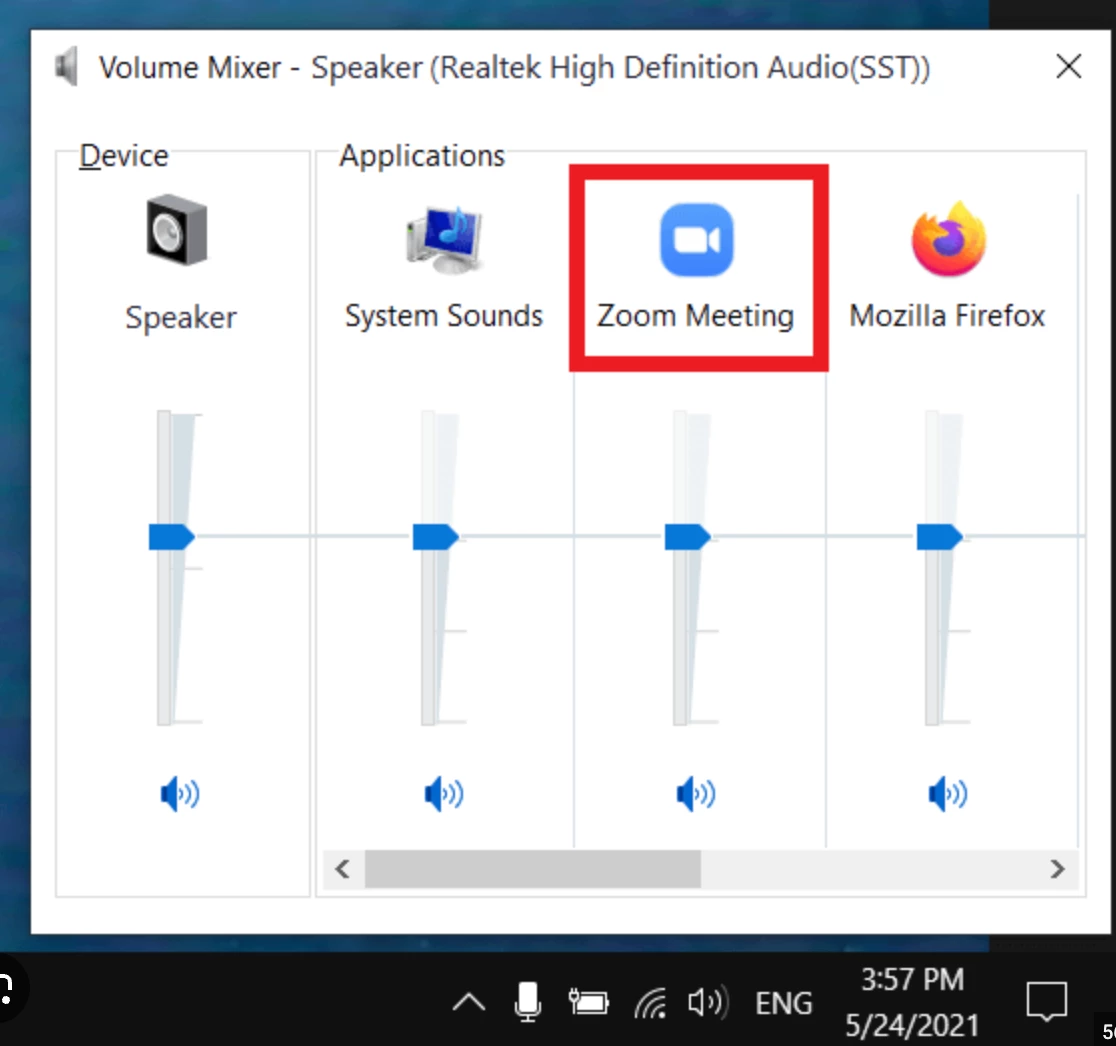
Task: Click the System Sounds icon
Action: click(x=444, y=239)
